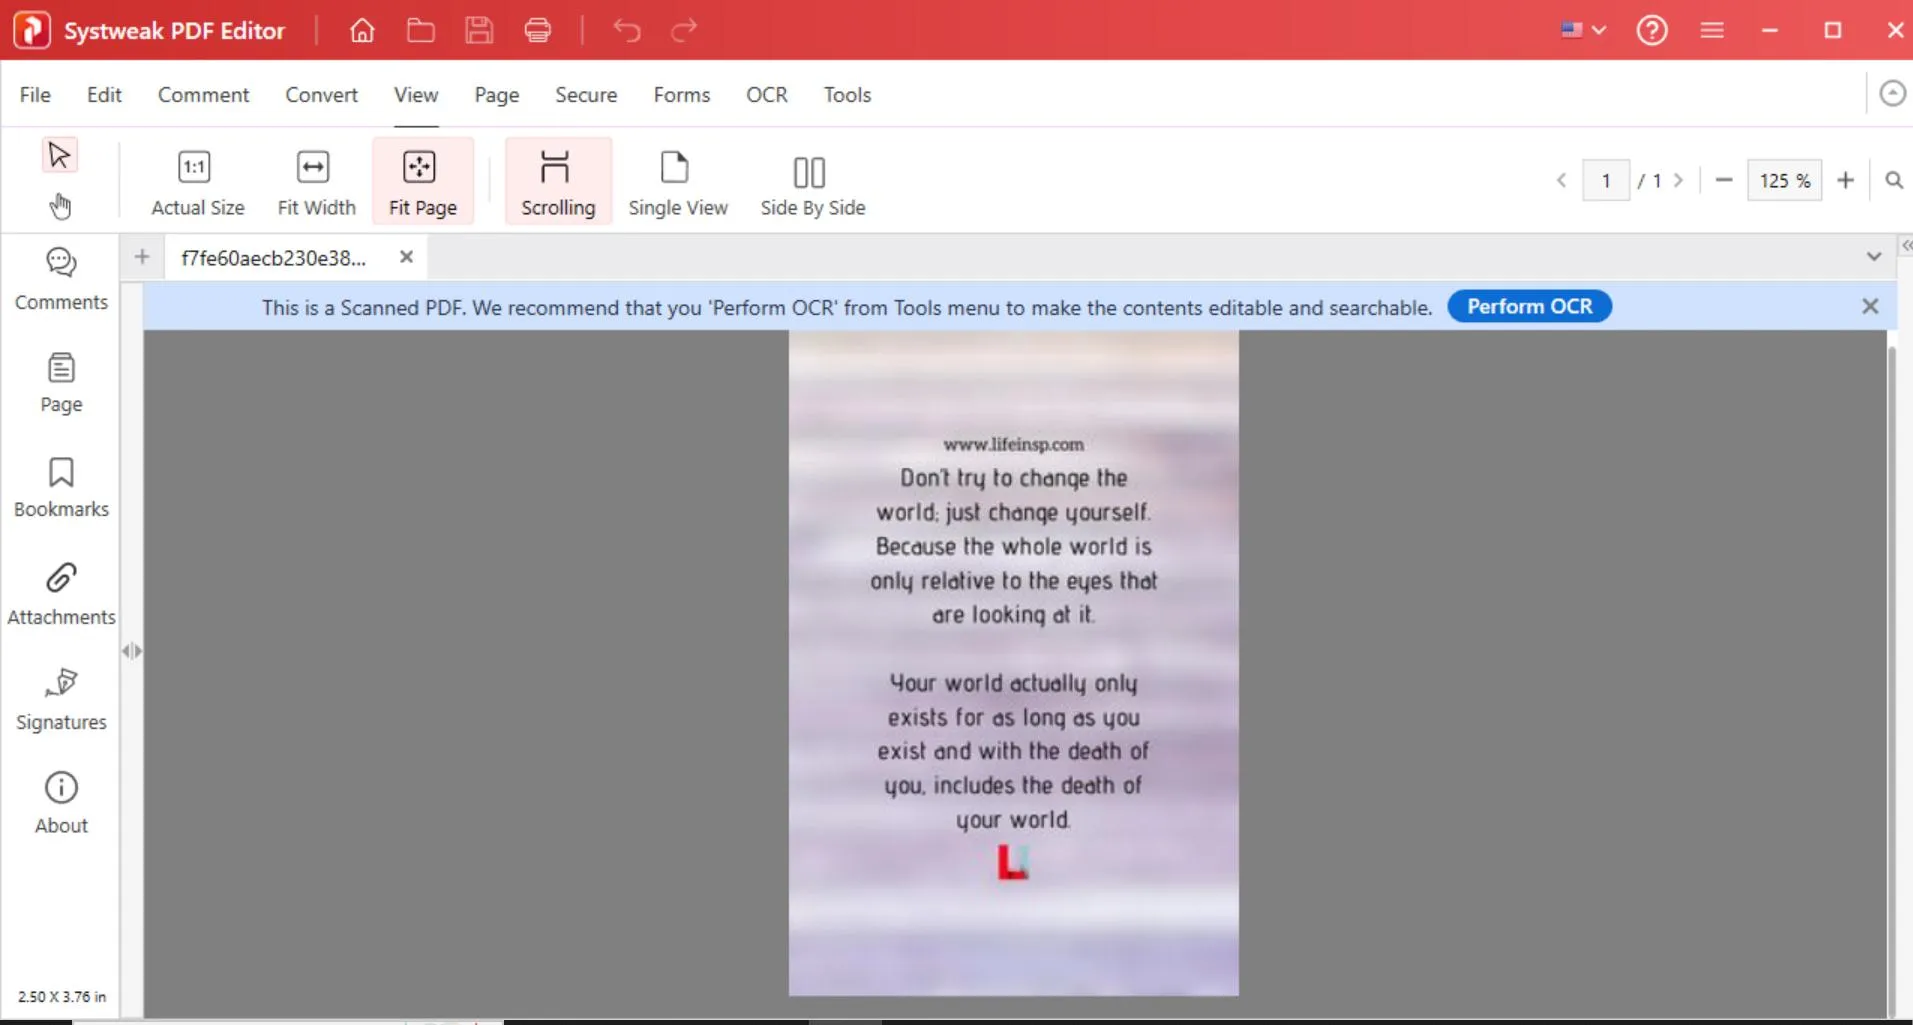This screenshot has width=1913, height=1025.
Task: Collapse the right panel with double chevron
Action: (1905, 245)
